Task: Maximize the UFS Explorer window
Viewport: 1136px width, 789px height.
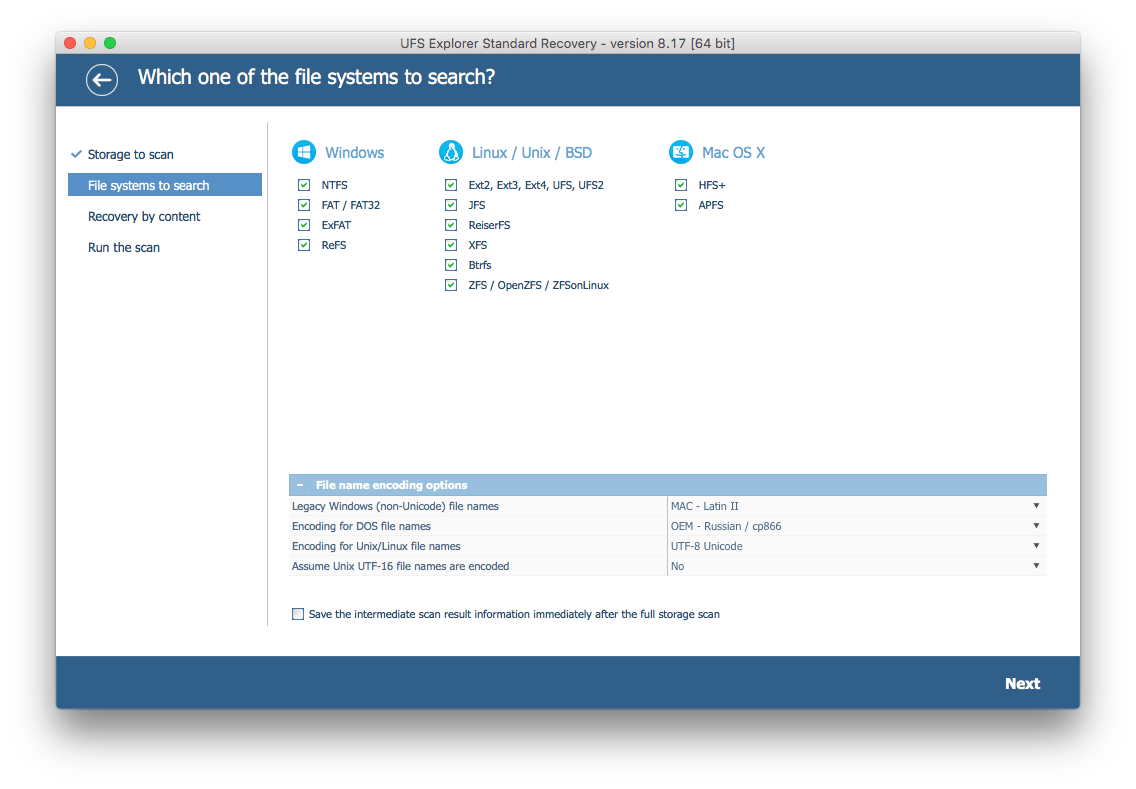Action: 110,43
